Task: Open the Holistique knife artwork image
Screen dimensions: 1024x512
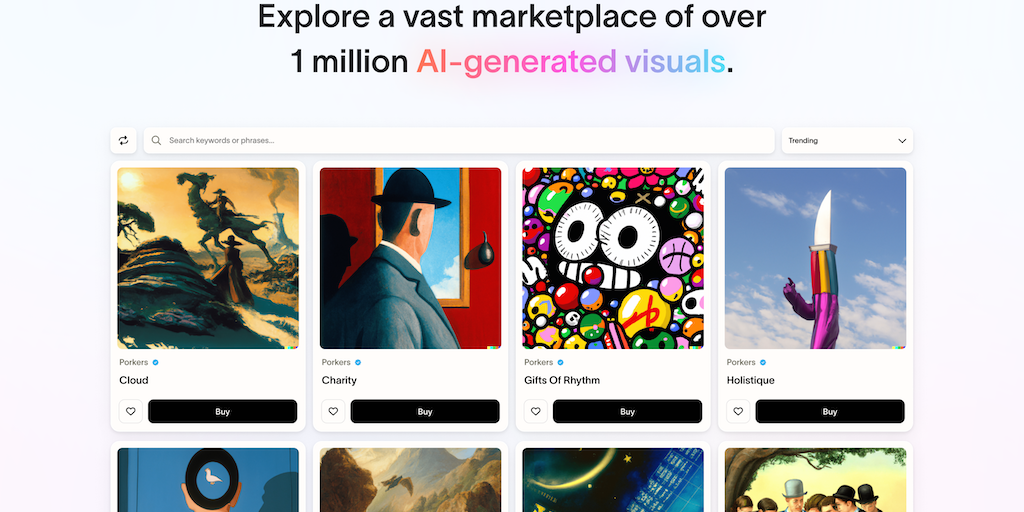Action: 816,258
